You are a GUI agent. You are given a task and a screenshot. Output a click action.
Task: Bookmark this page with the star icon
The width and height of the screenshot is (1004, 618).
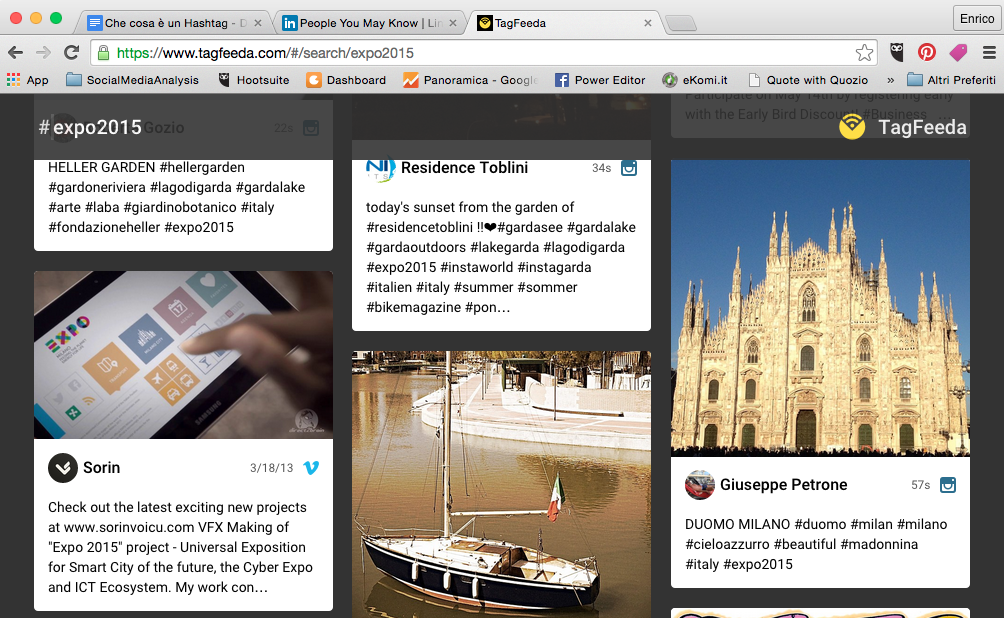coord(864,53)
